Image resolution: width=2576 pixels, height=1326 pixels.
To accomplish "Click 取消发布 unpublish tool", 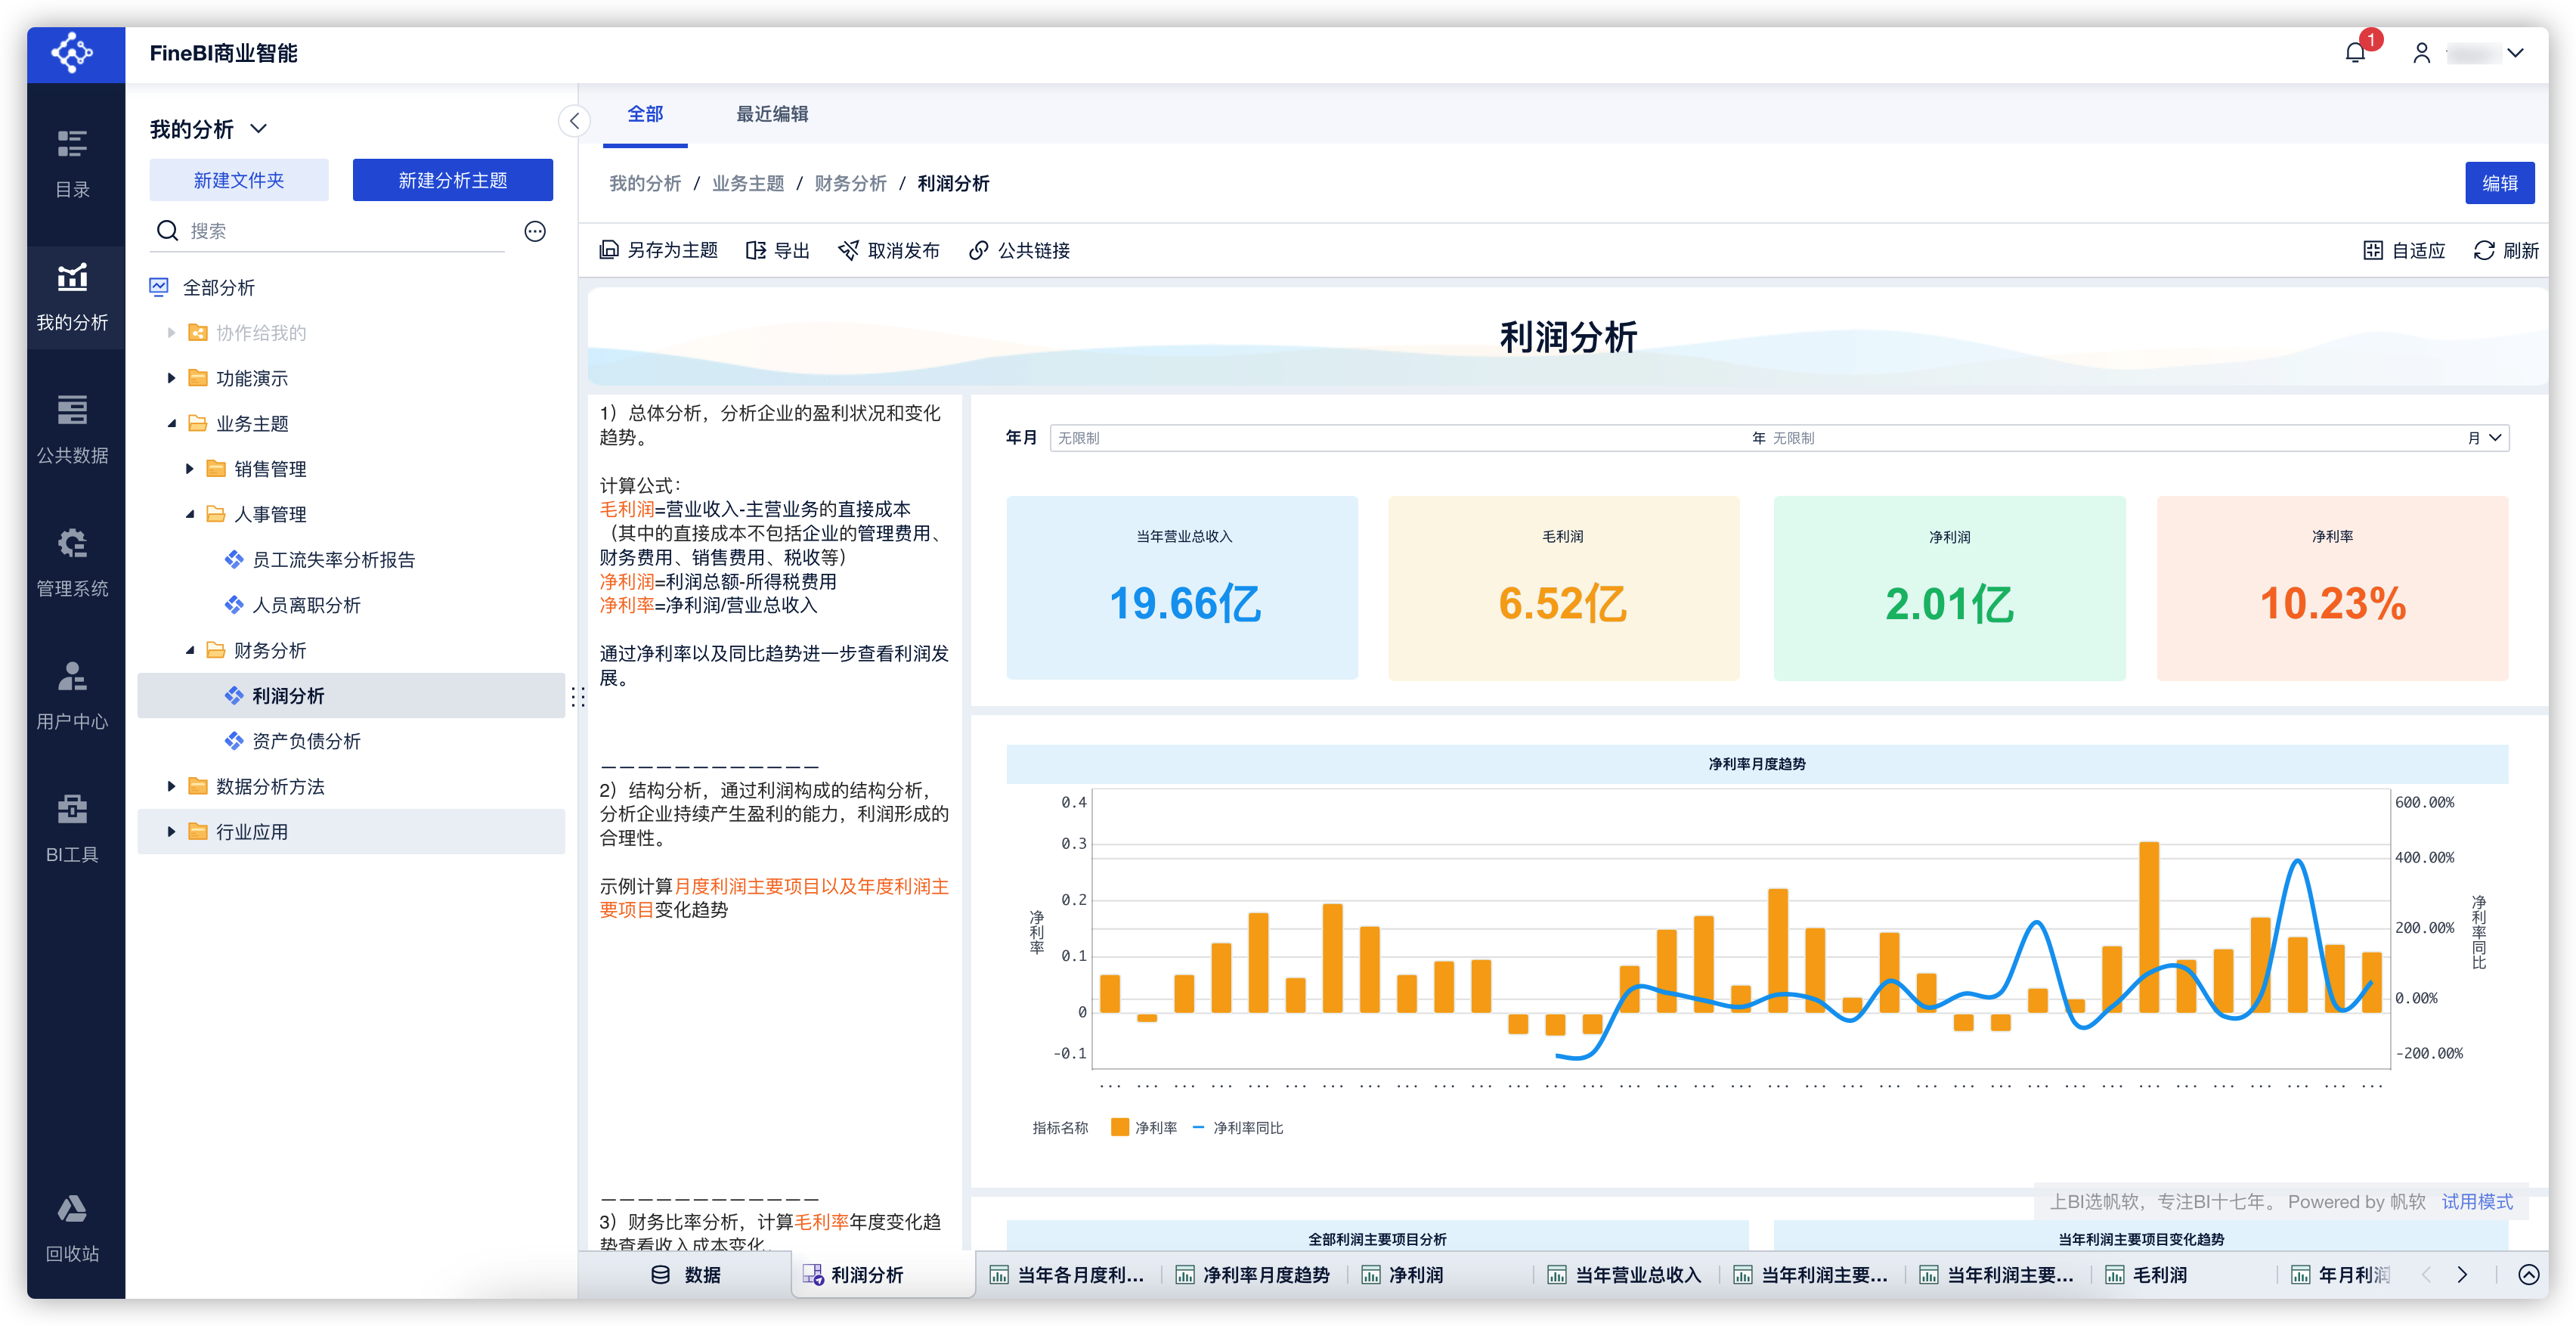I will (x=888, y=250).
